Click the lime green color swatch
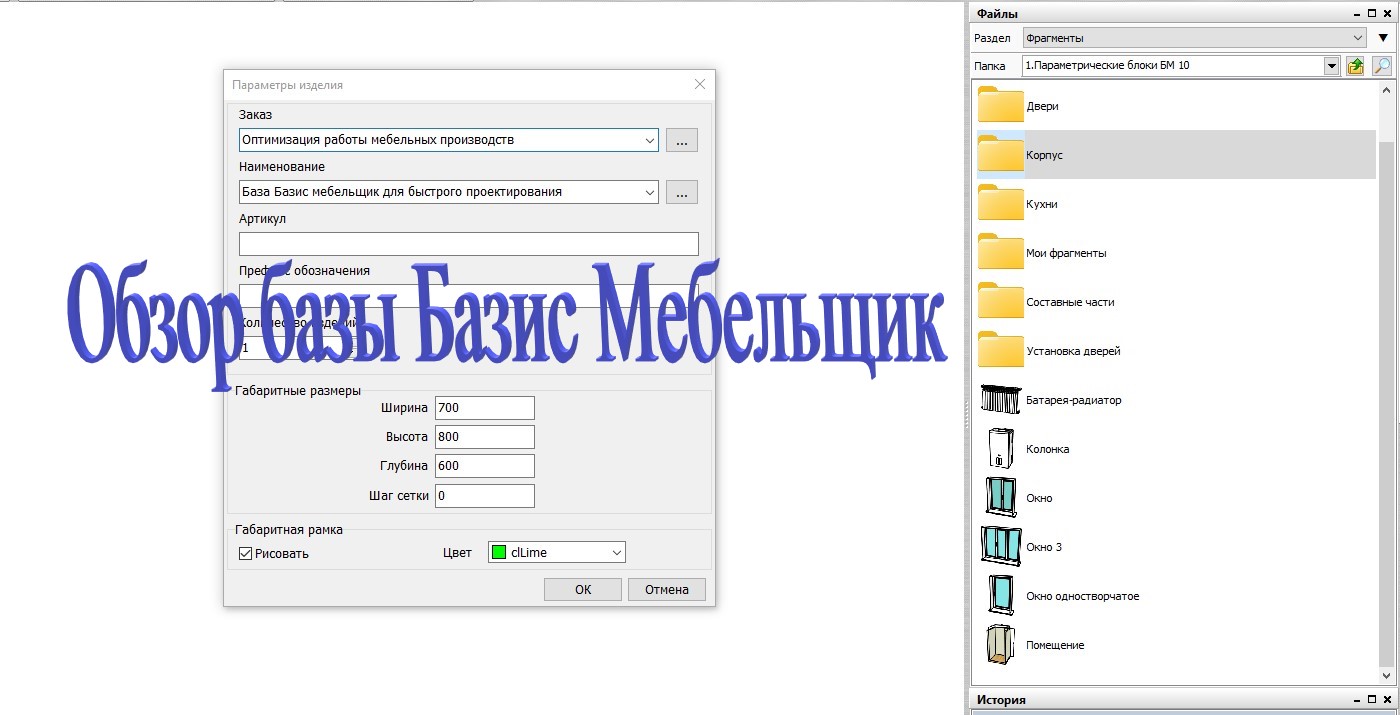1400x715 pixels. [x=499, y=552]
